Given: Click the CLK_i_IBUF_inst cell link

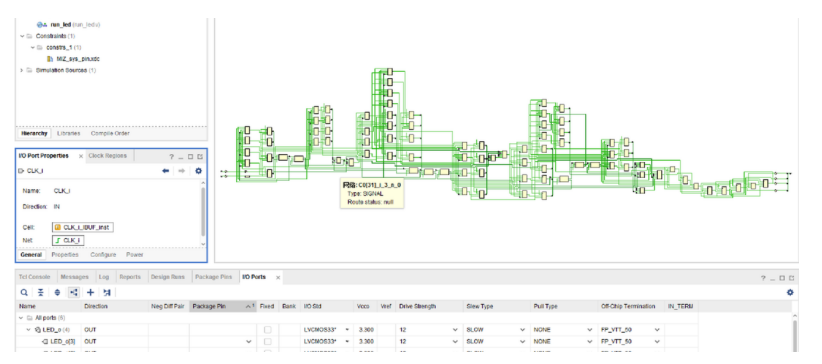Looking at the screenshot, I should tap(83, 228).
